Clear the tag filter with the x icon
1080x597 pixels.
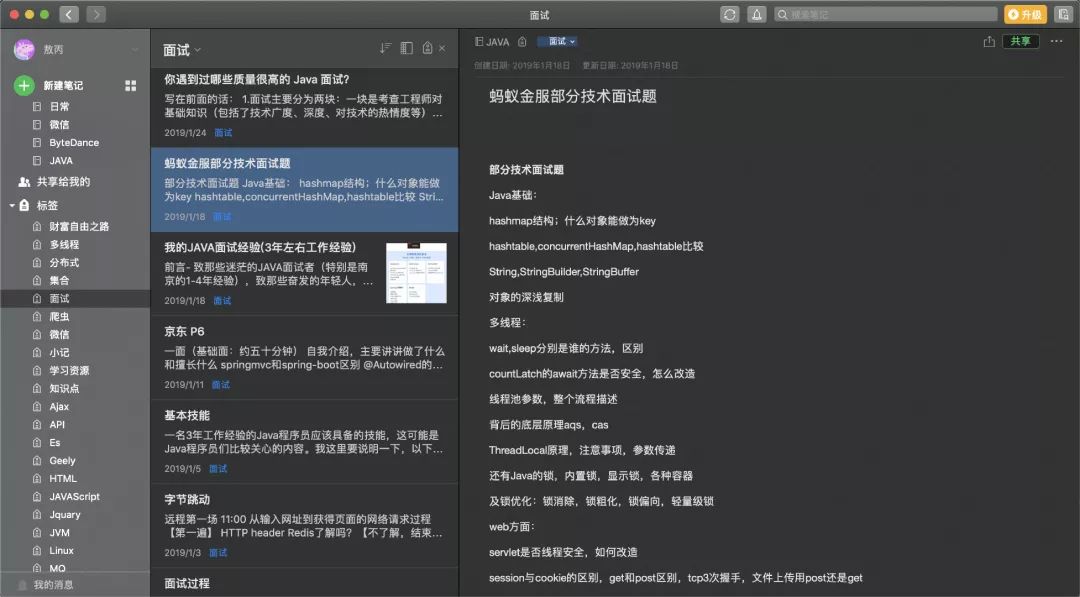(x=442, y=48)
